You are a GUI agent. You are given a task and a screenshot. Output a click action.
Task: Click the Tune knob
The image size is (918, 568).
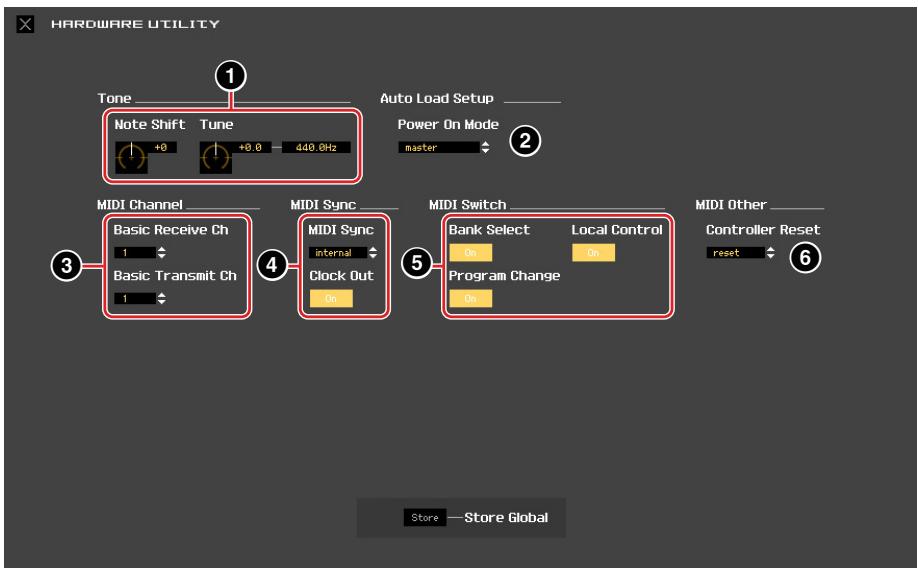click(x=215, y=157)
